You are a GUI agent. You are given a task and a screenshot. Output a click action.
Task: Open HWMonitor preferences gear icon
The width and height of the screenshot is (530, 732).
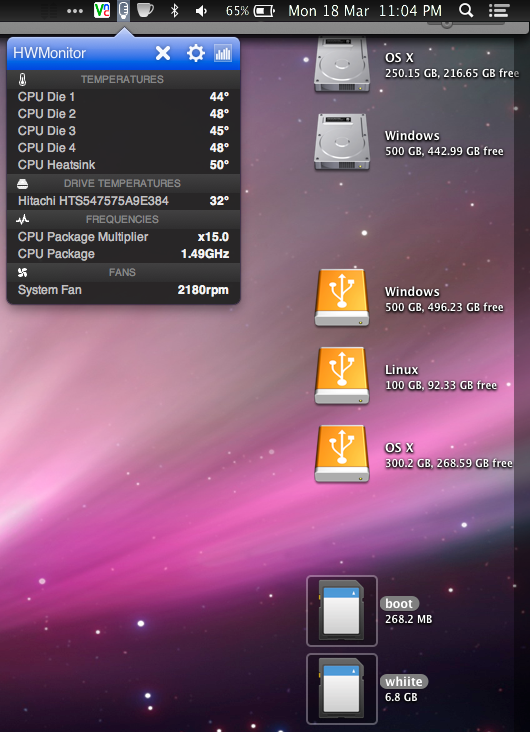click(196, 53)
